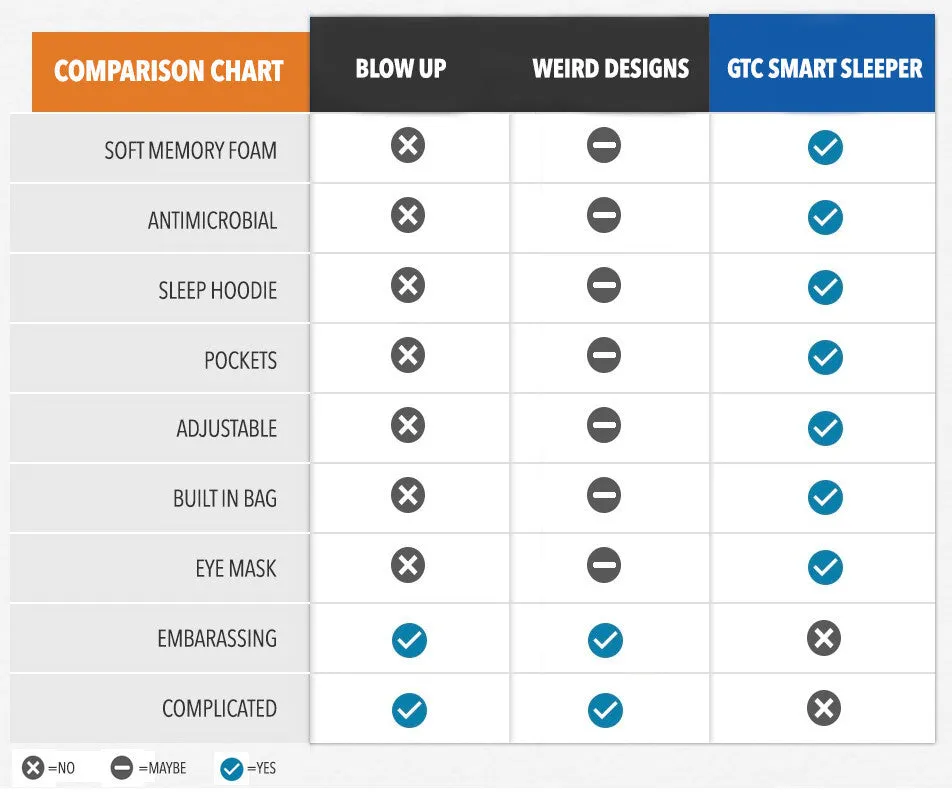Click the minus icon for Weird Designs Antimicrobial

click(x=604, y=215)
